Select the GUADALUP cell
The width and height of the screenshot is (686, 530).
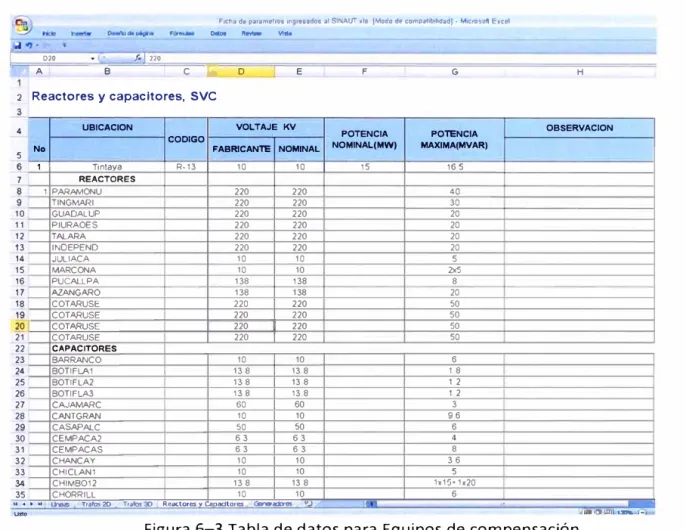(107, 214)
